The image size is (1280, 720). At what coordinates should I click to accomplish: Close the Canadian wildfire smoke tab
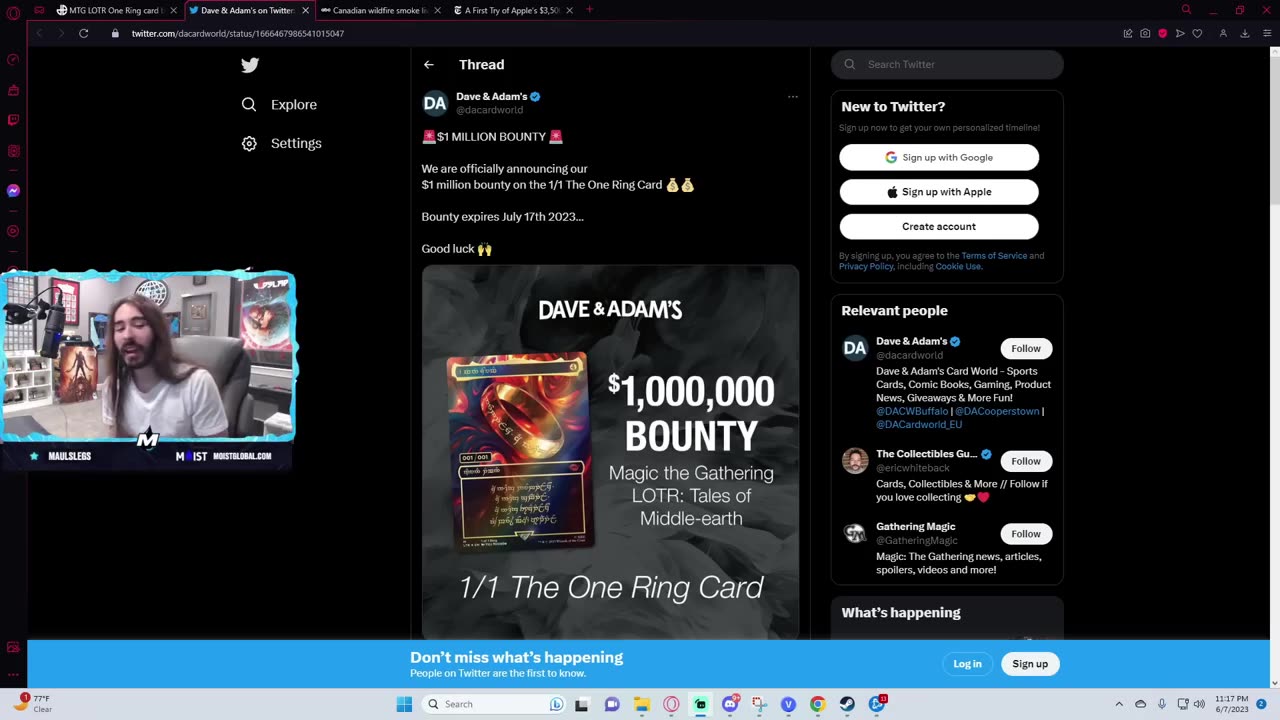pyautogui.click(x=437, y=10)
